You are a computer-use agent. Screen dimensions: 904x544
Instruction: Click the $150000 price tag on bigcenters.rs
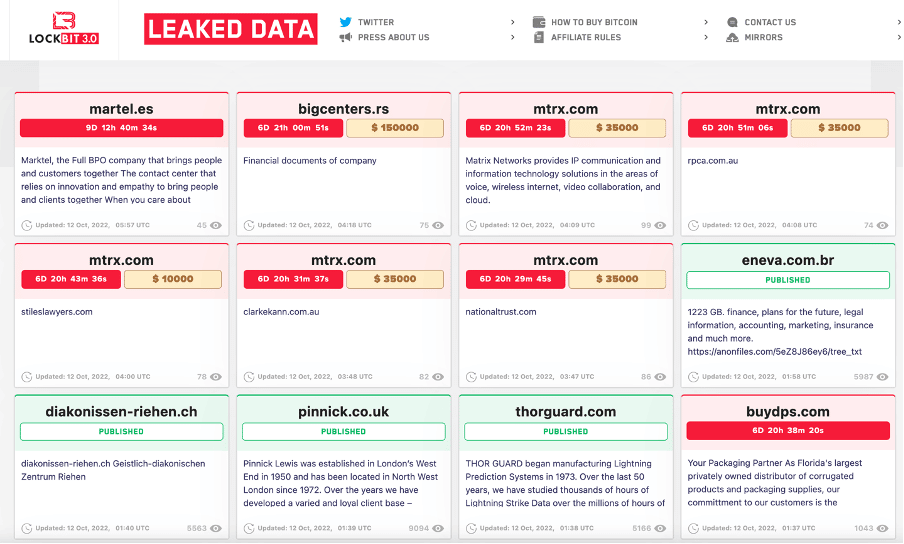point(394,128)
